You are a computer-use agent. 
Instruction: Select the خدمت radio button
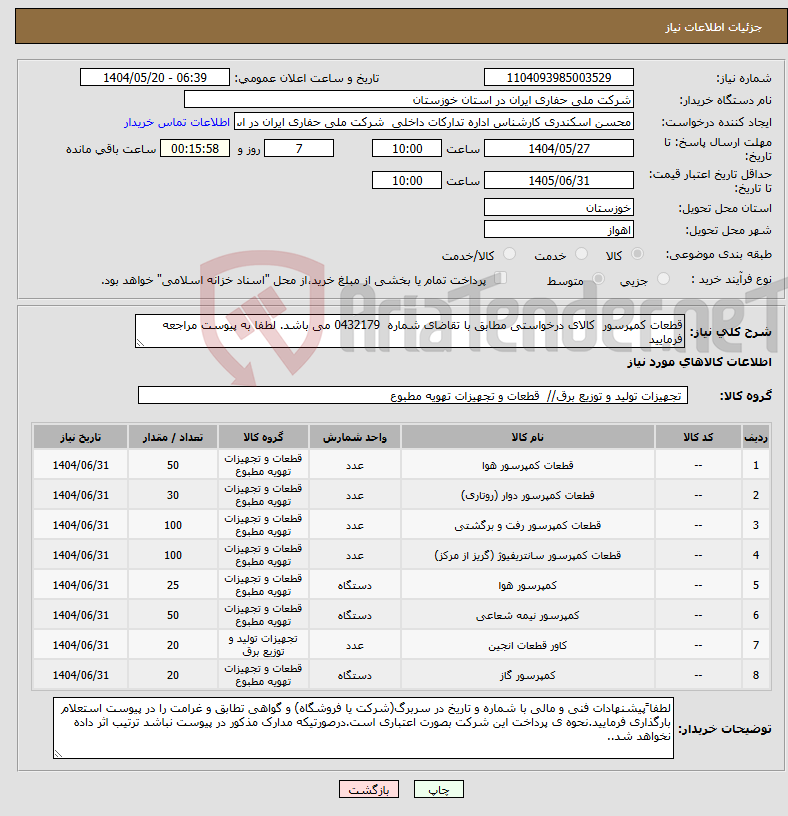[581, 254]
